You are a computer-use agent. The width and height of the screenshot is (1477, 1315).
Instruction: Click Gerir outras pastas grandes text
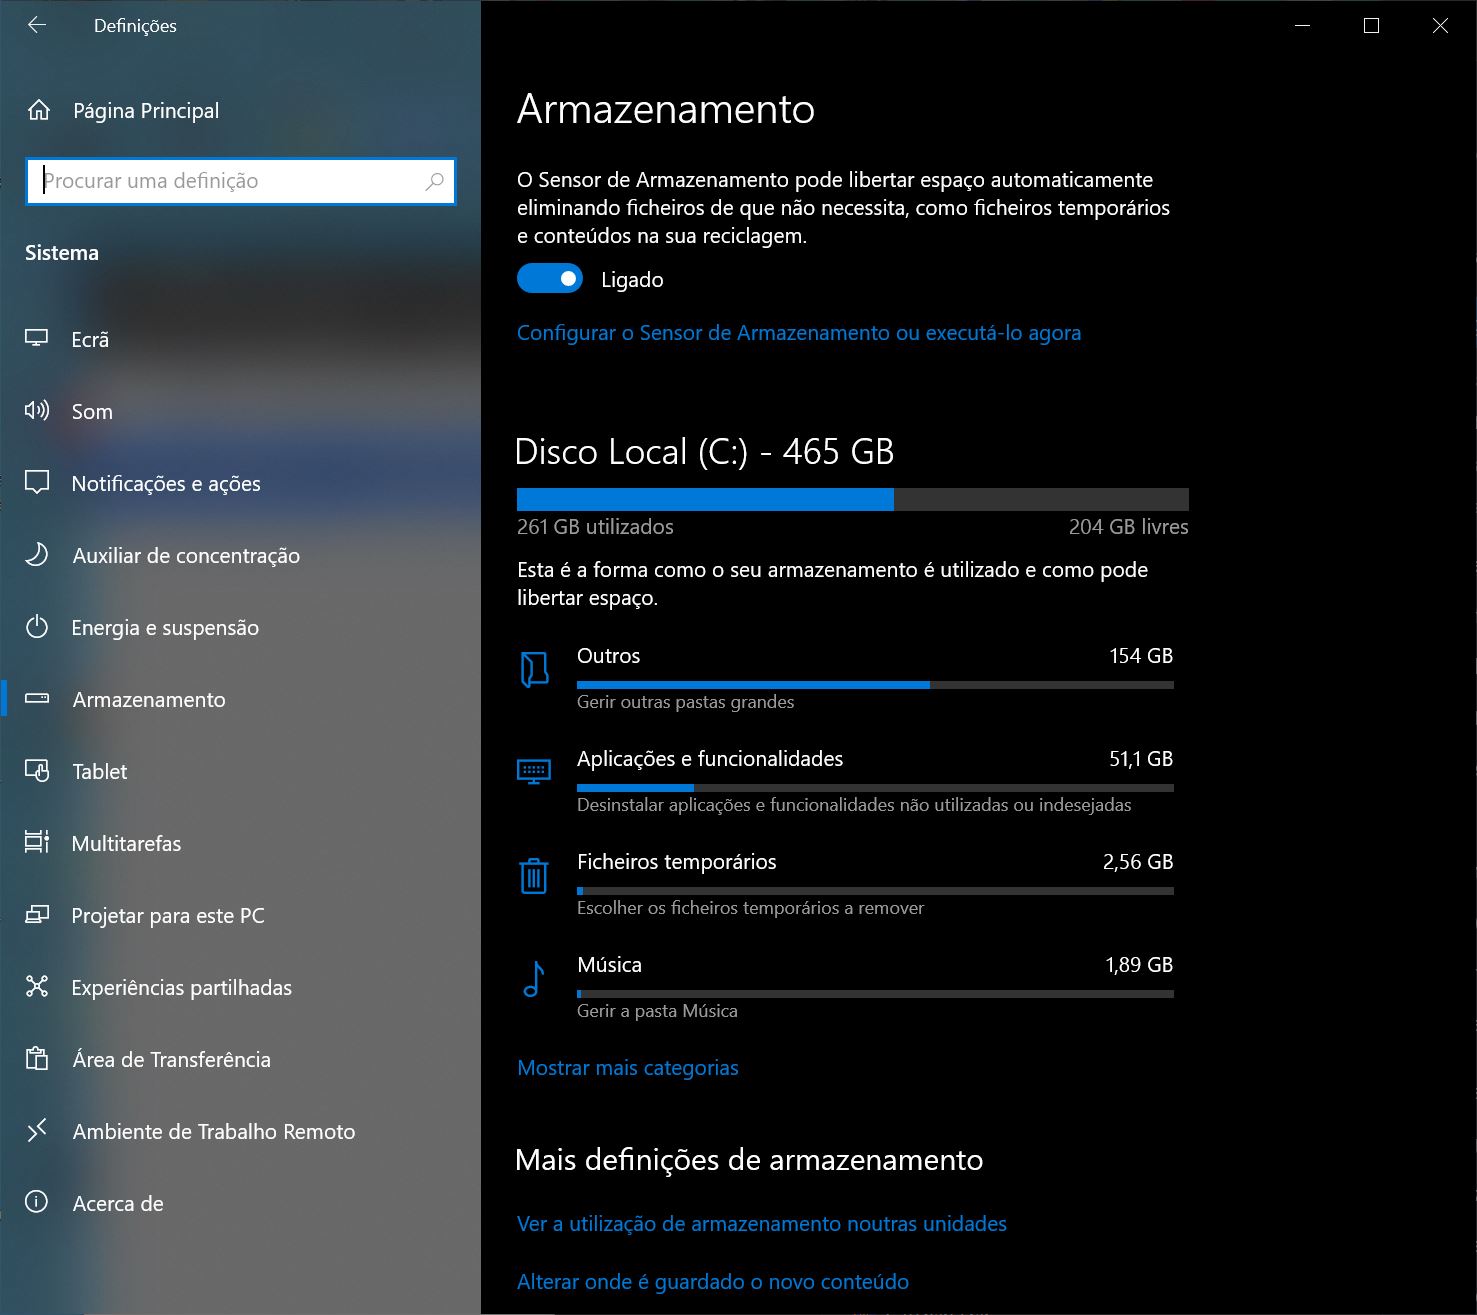pyautogui.click(x=685, y=702)
